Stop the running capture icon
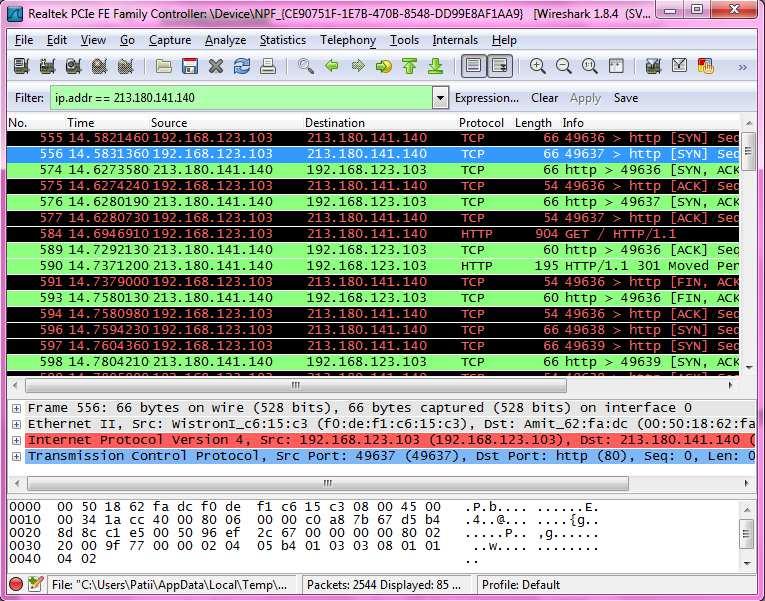 (100, 66)
